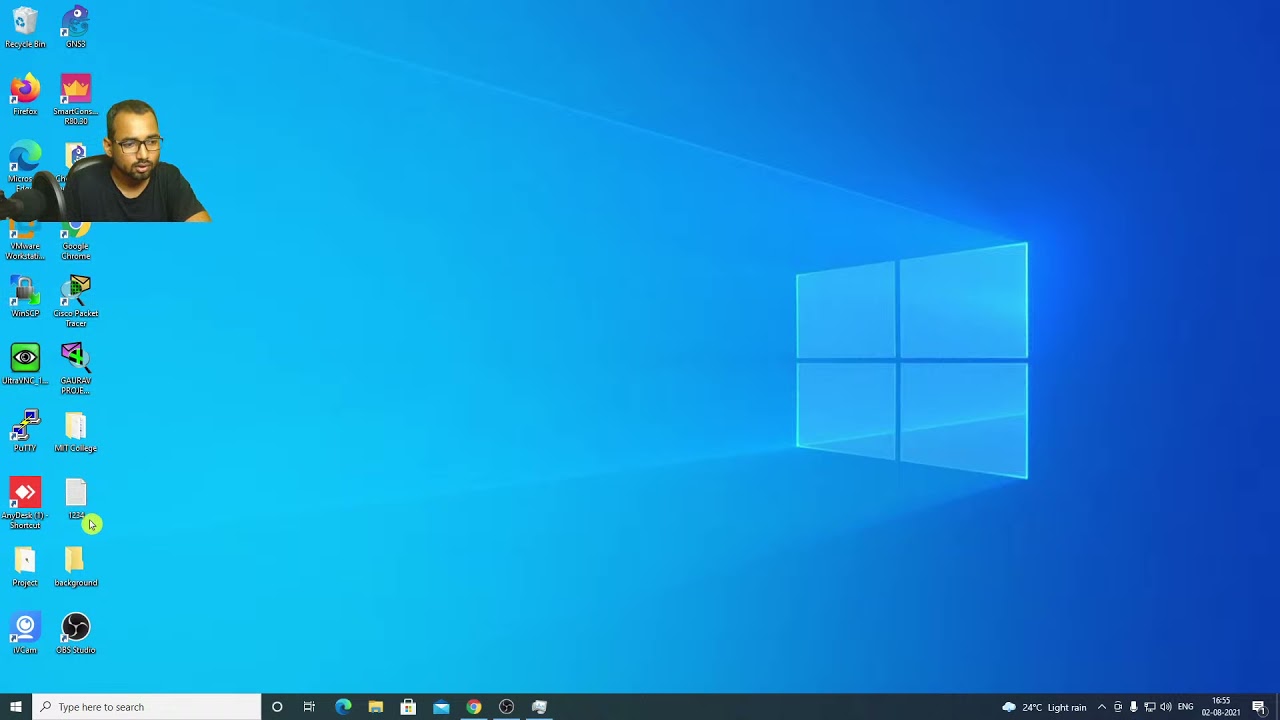Open the last running app on taskbar
This screenshot has height=720, width=1280.
[539, 707]
